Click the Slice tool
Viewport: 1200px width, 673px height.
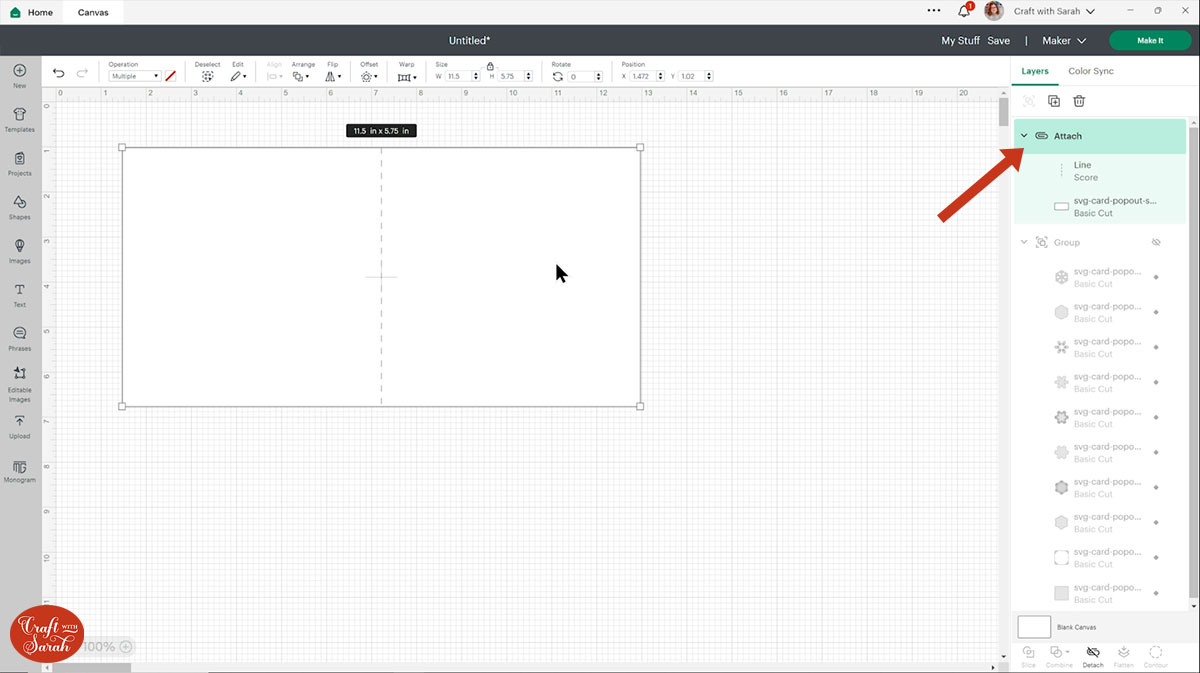[1029, 656]
